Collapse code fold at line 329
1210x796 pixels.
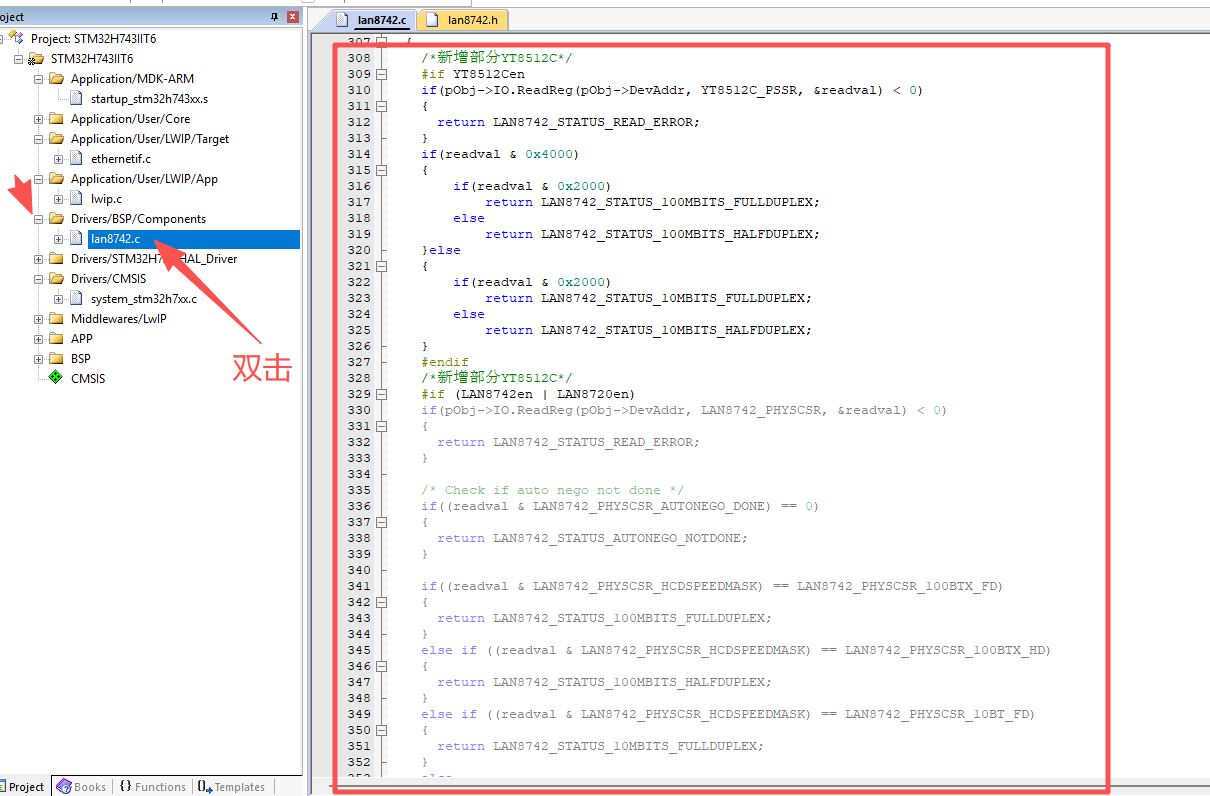(x=381, y=394)
